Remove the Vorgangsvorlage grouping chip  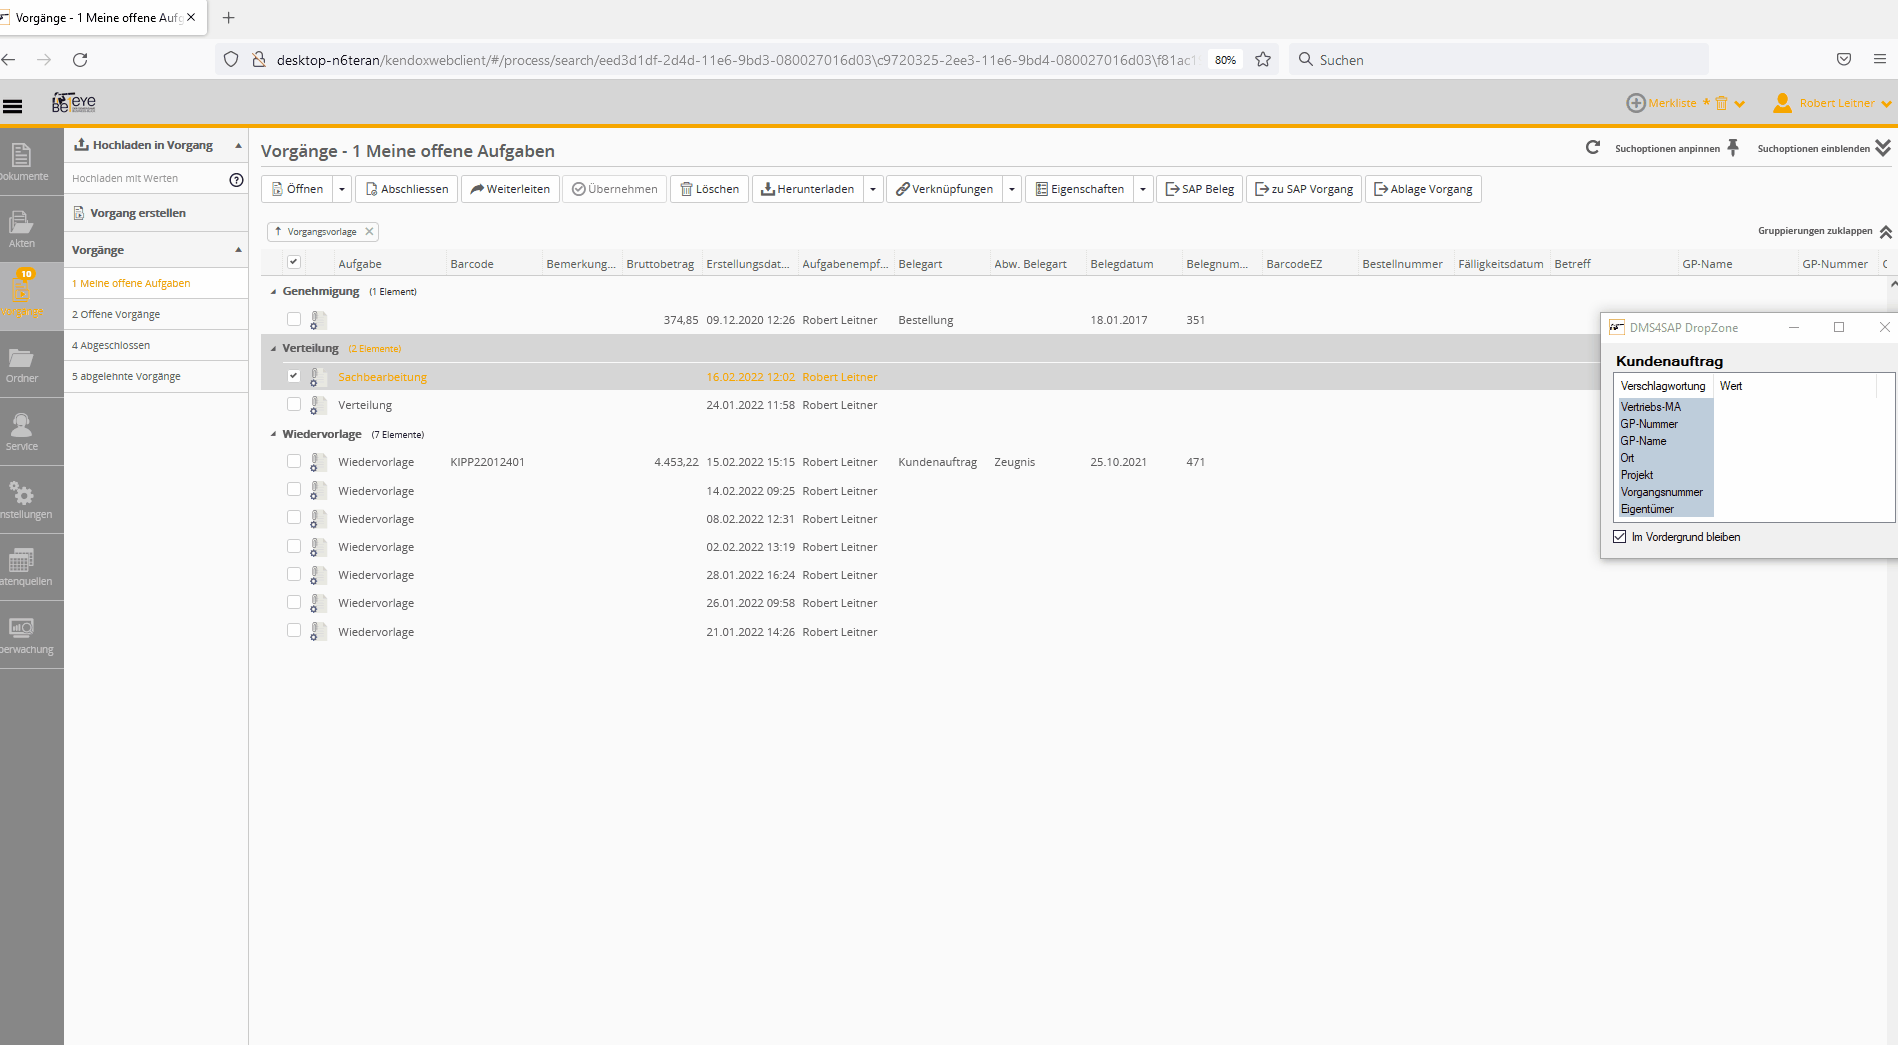pos(369,232)
